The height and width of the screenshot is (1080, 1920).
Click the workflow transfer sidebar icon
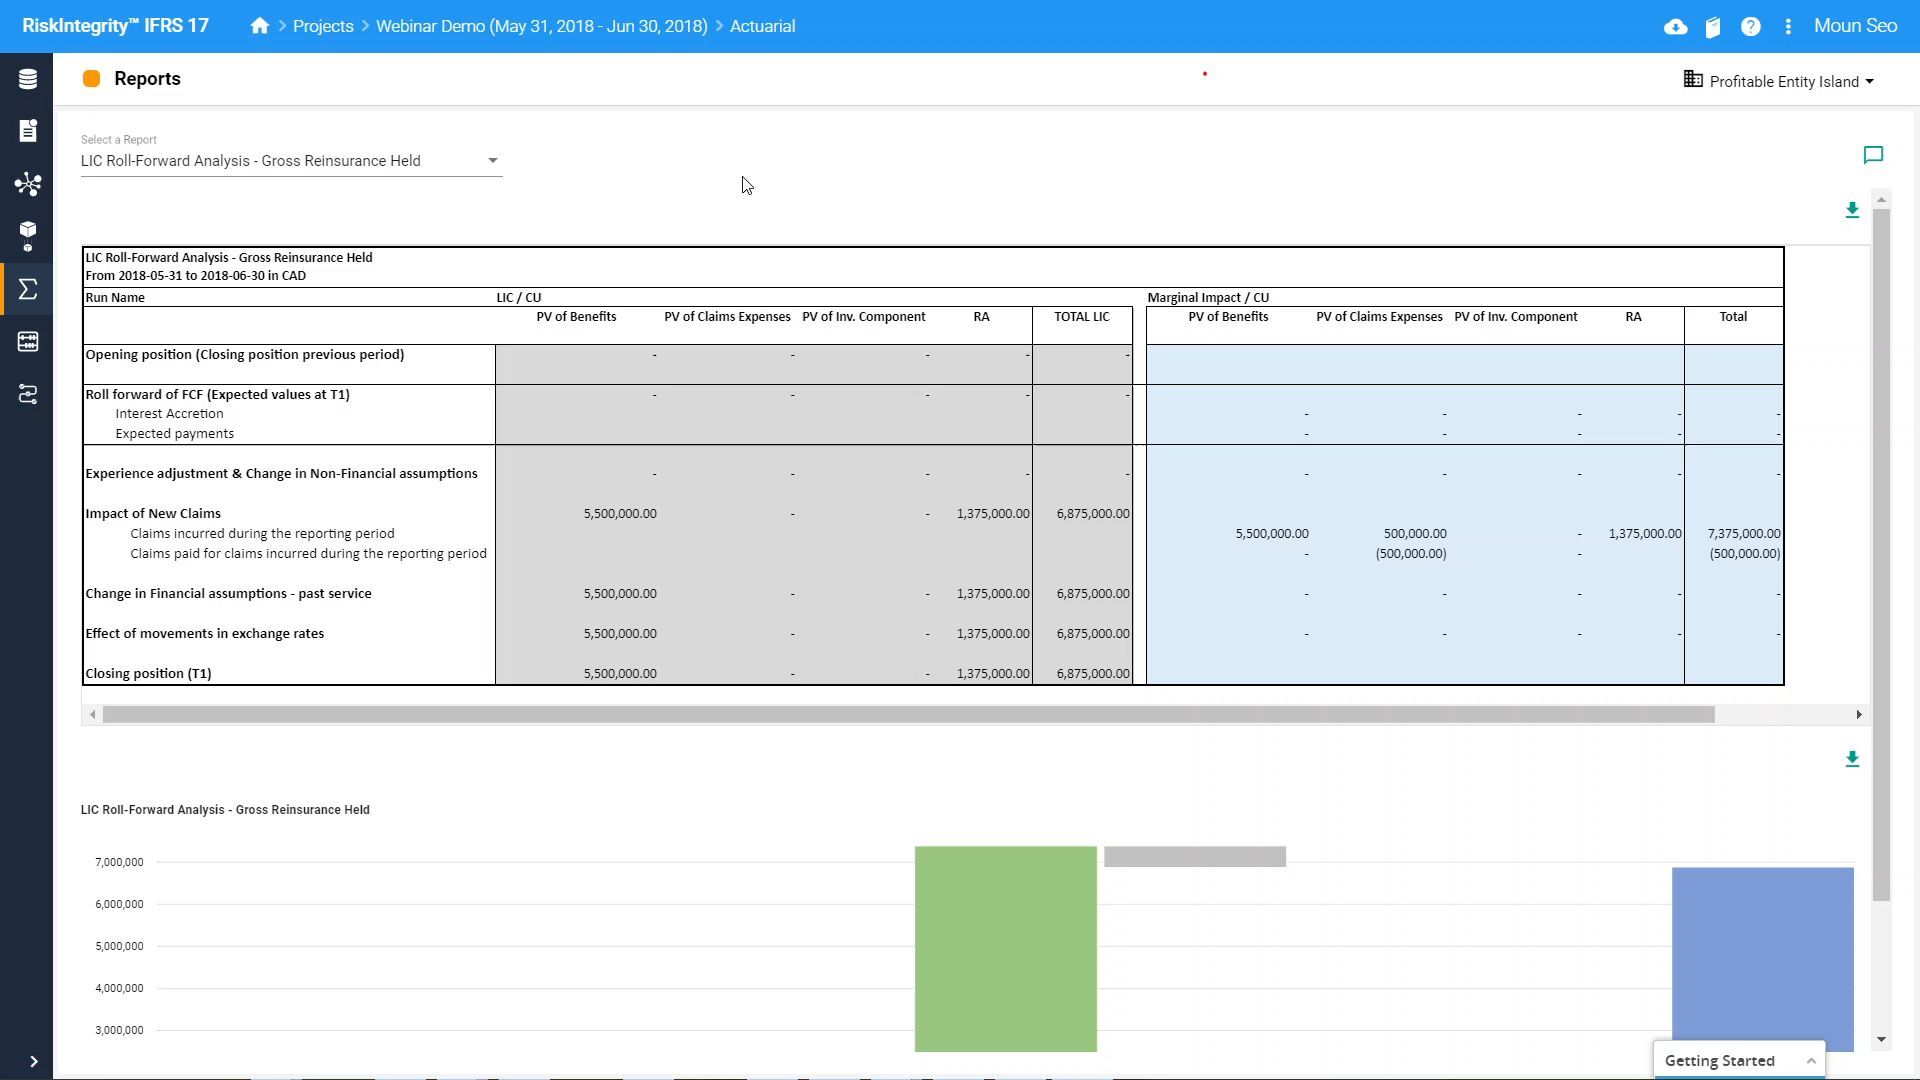(28, 394)
